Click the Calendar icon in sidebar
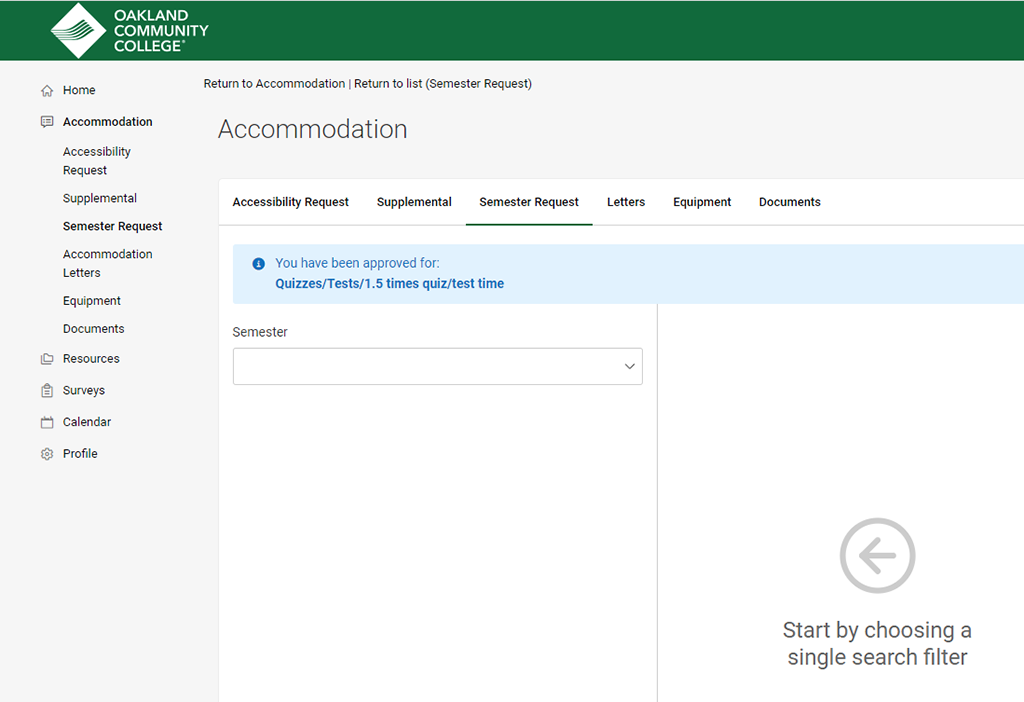This screenshot has height=702, width=1024. 47,423
